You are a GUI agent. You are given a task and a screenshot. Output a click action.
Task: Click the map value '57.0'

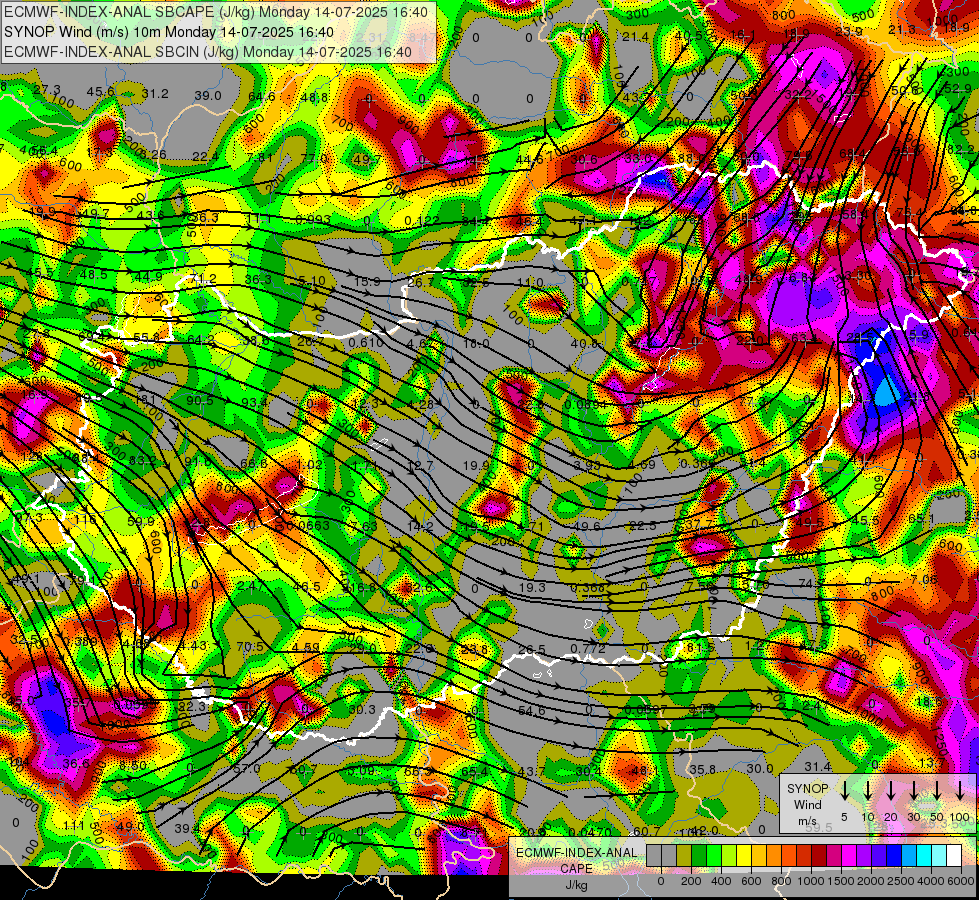pyautogui.click(x=246, y=768)
